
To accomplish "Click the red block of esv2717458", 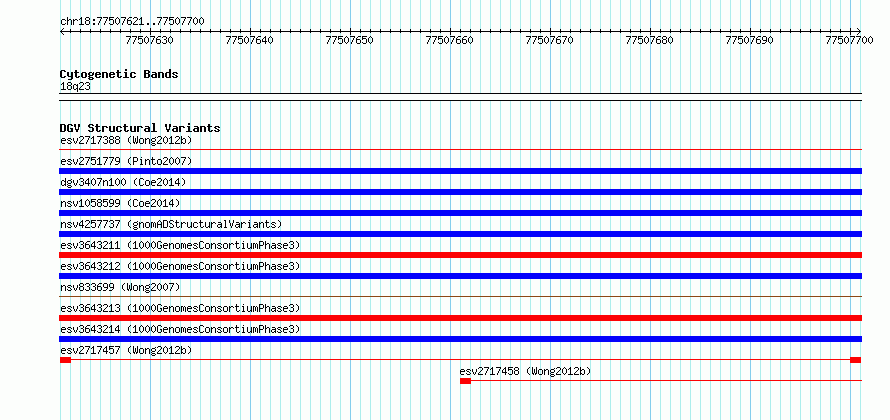I will [x=465, y=381].
